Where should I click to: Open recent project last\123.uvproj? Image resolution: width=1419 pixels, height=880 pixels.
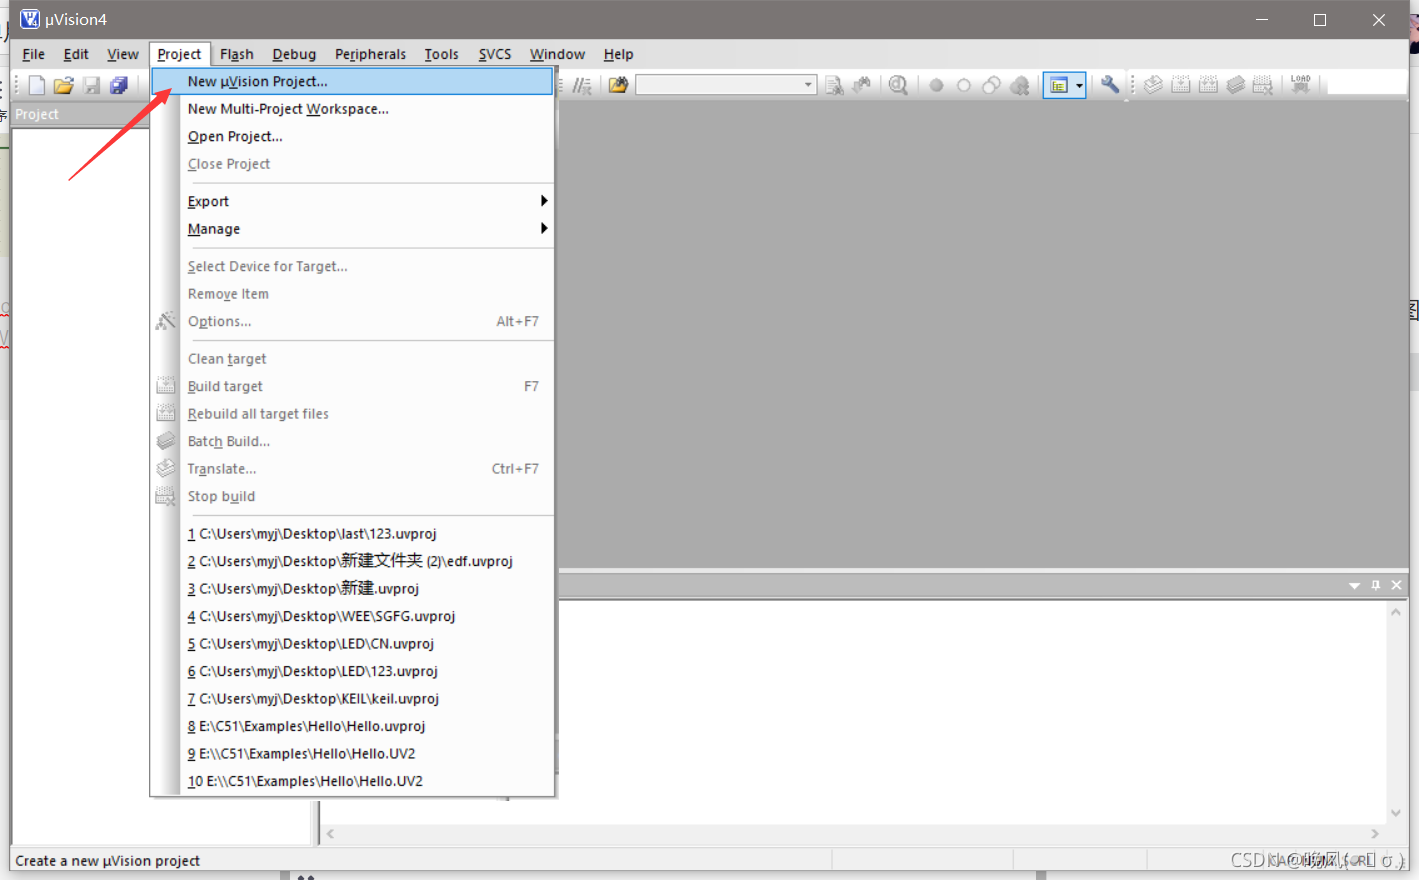[352, 534]
